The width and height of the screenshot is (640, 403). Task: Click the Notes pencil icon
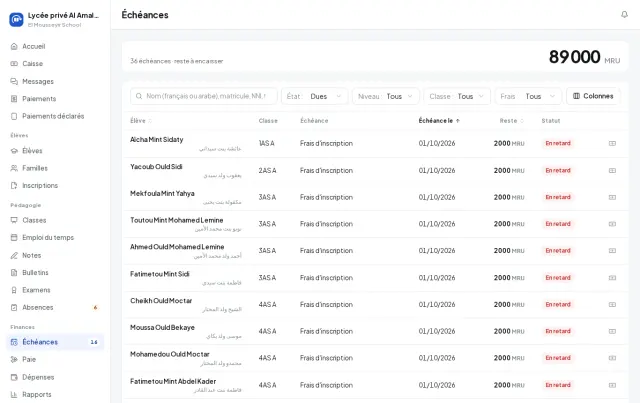tap(14, 255)
